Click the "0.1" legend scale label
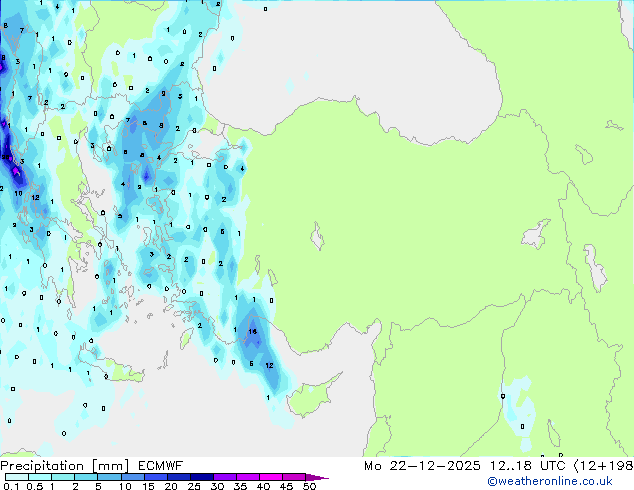The width and height of the screenshot is (634, 490). tap(11, 486)
